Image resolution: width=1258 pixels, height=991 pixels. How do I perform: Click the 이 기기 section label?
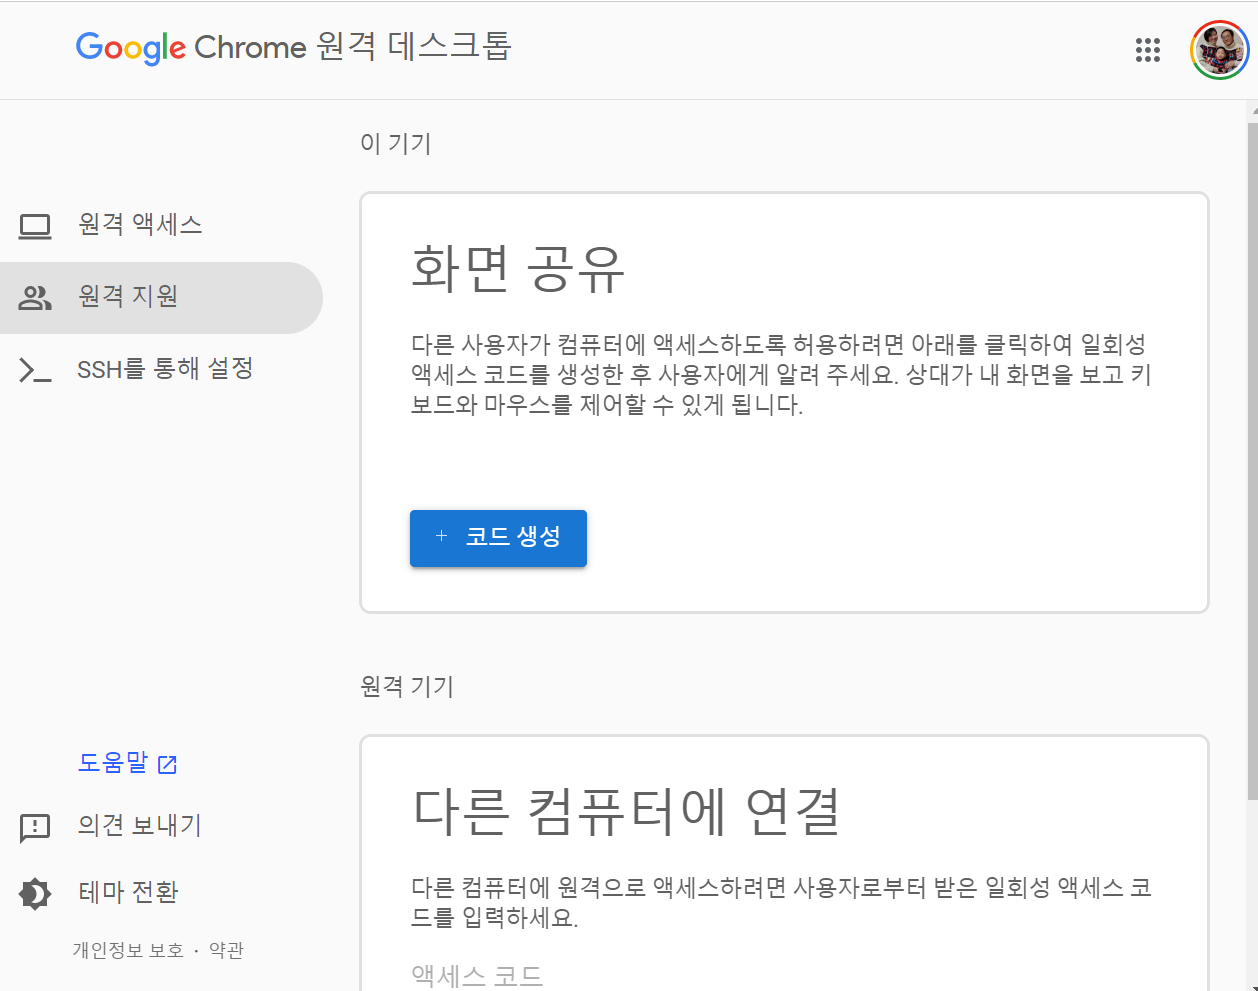click(396, 144)
